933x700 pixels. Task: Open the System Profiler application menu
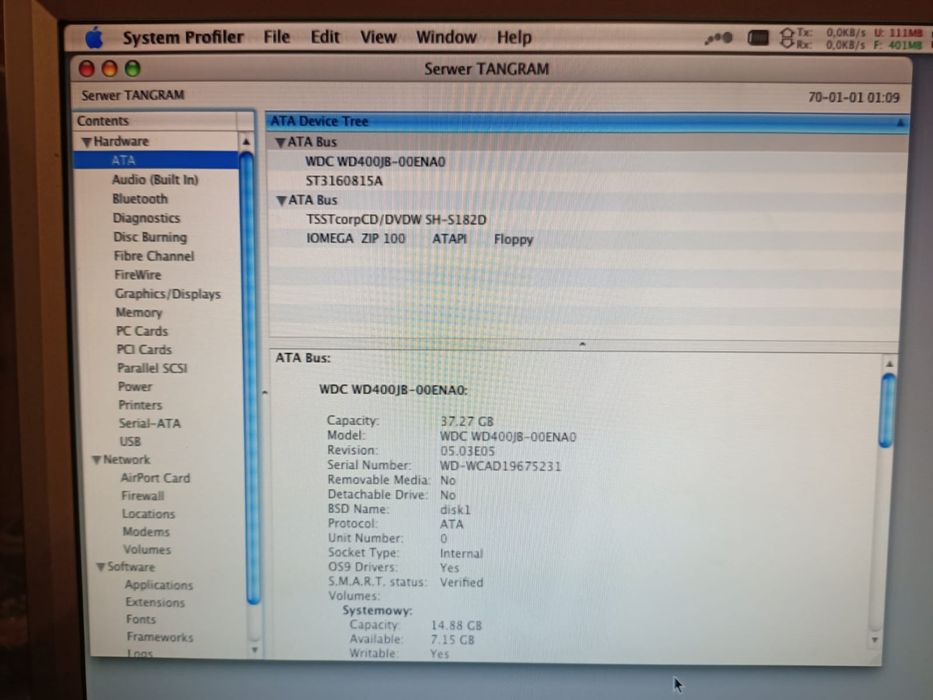183,38
